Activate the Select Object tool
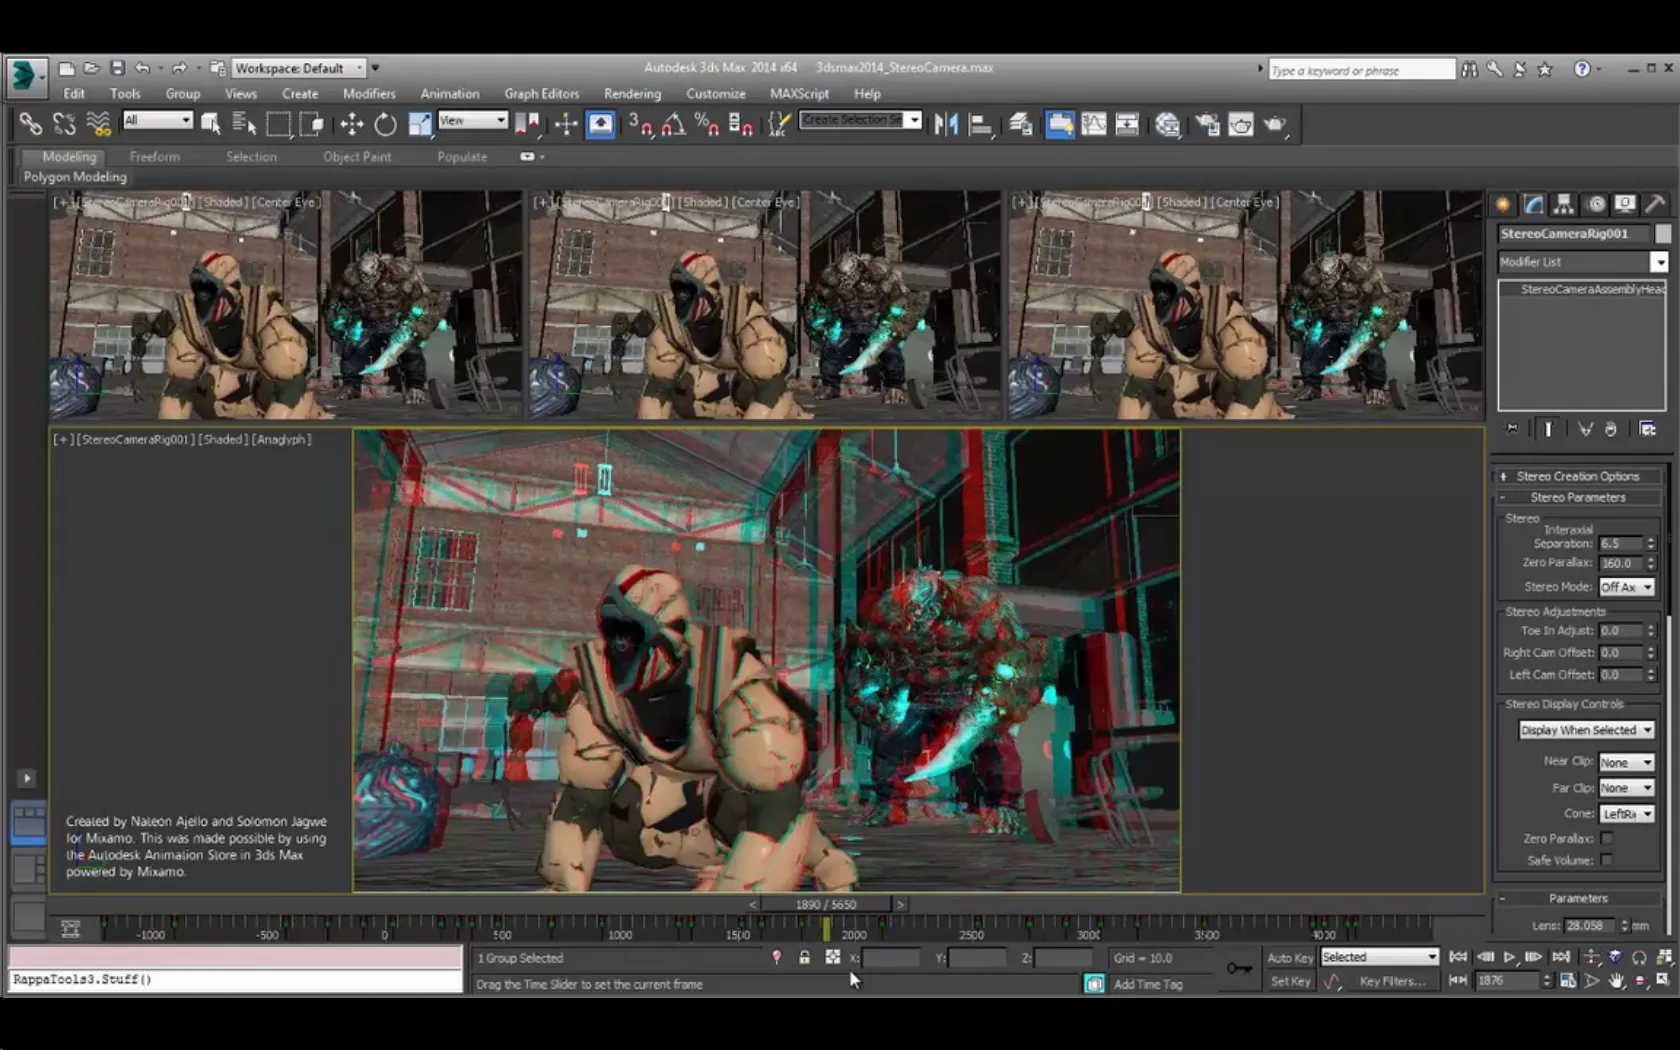The width and height of the screenshot is (1680, 1050). click(x=211, y=124)
